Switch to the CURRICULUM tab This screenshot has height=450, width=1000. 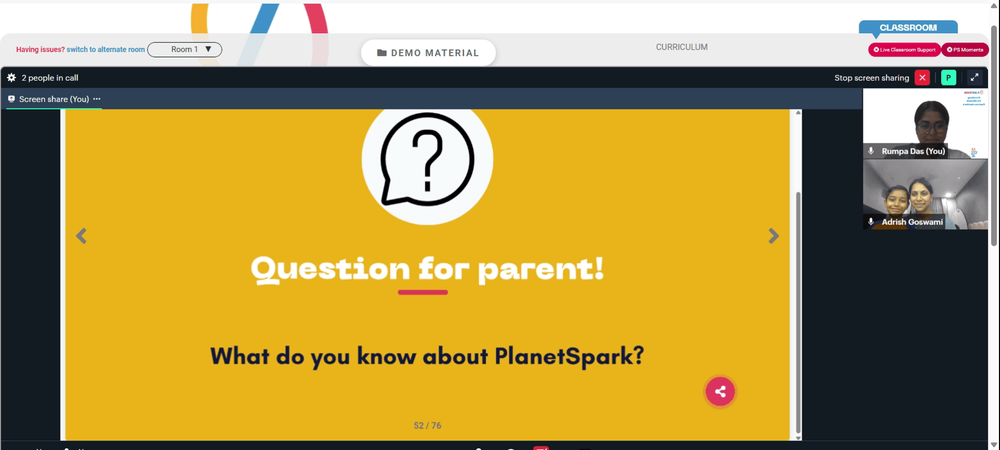click(x=681, y=47)
